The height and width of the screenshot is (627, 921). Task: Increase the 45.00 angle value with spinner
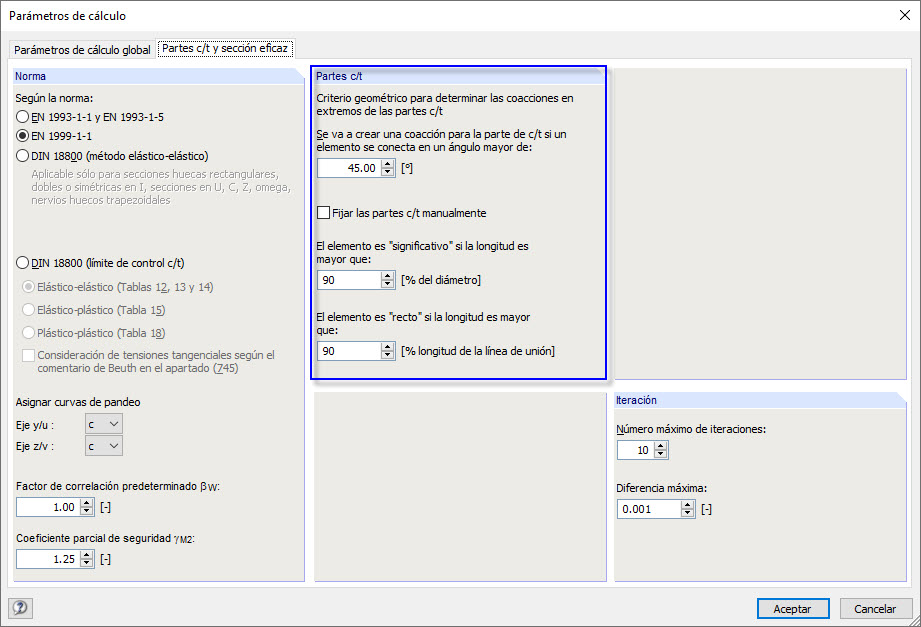point(388,164)
